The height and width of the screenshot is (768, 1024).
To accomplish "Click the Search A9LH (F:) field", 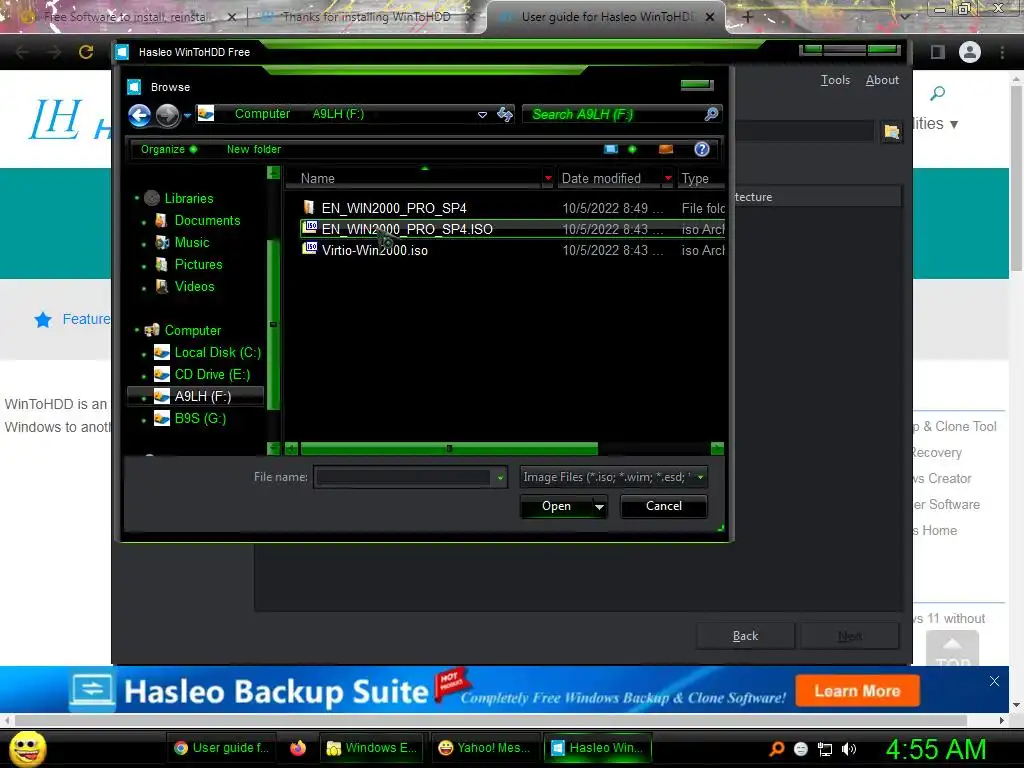I will point(614,114).
